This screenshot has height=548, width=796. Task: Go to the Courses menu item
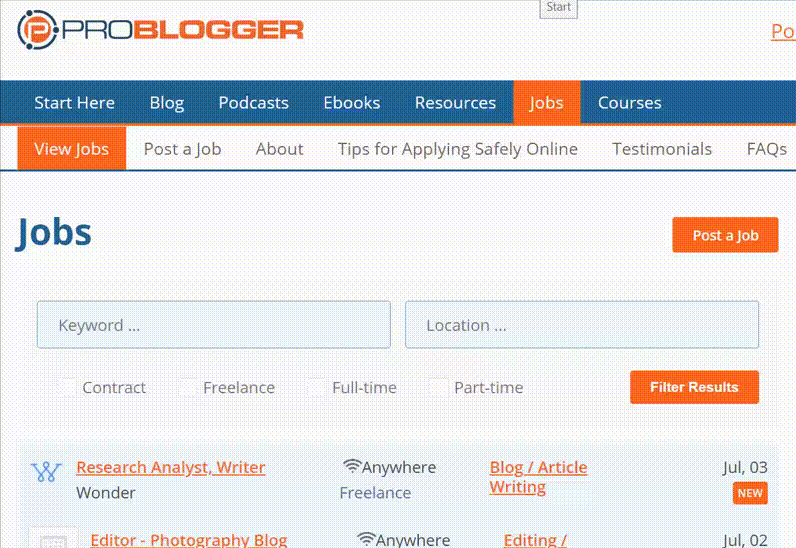pyautogui.click(x=629, y=103)
